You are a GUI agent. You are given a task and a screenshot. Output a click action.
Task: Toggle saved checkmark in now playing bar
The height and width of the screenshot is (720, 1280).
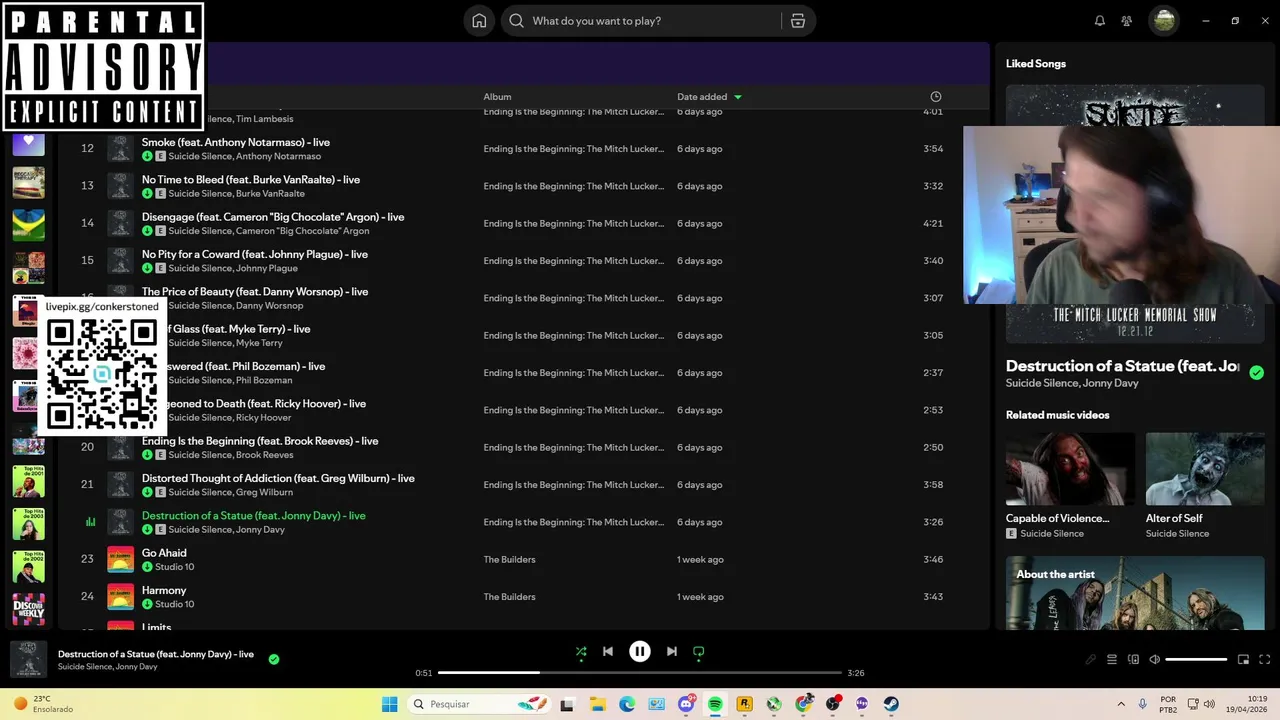coord(274,659)
